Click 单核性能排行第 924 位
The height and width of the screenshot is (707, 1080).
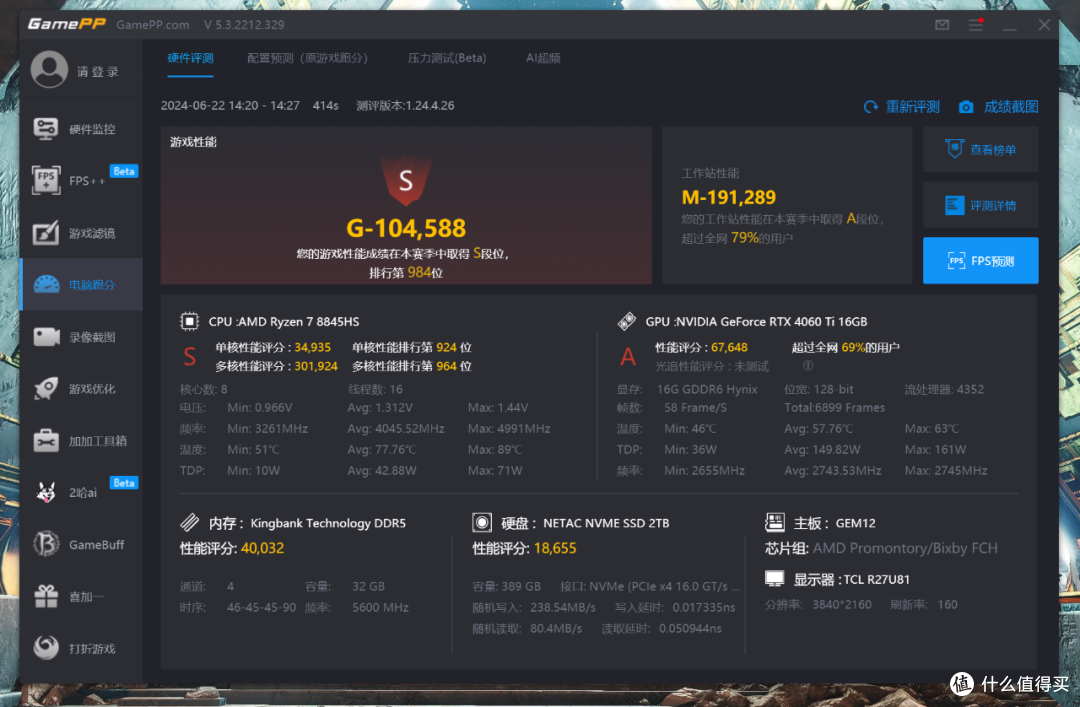point(412,347)
